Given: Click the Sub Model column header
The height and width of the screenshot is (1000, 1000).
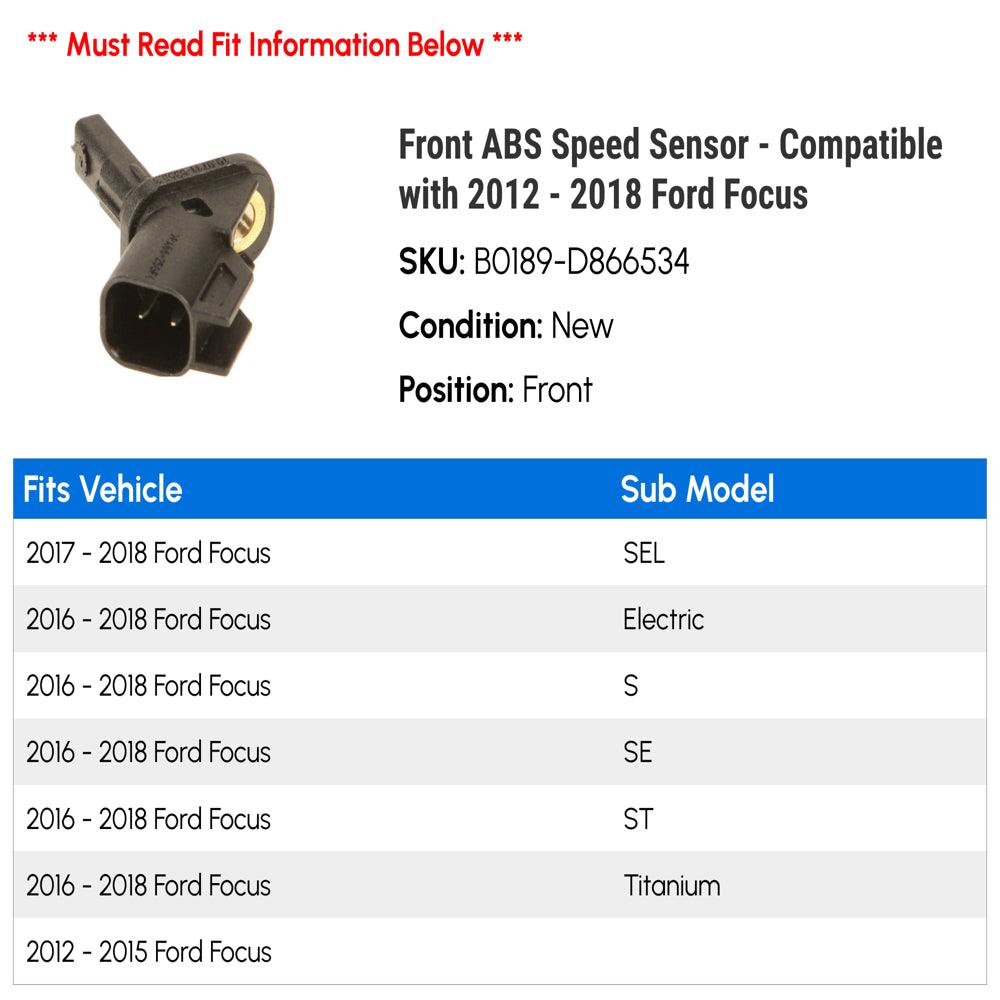Looking at the screenshot, I should click(x=697, y=490).
